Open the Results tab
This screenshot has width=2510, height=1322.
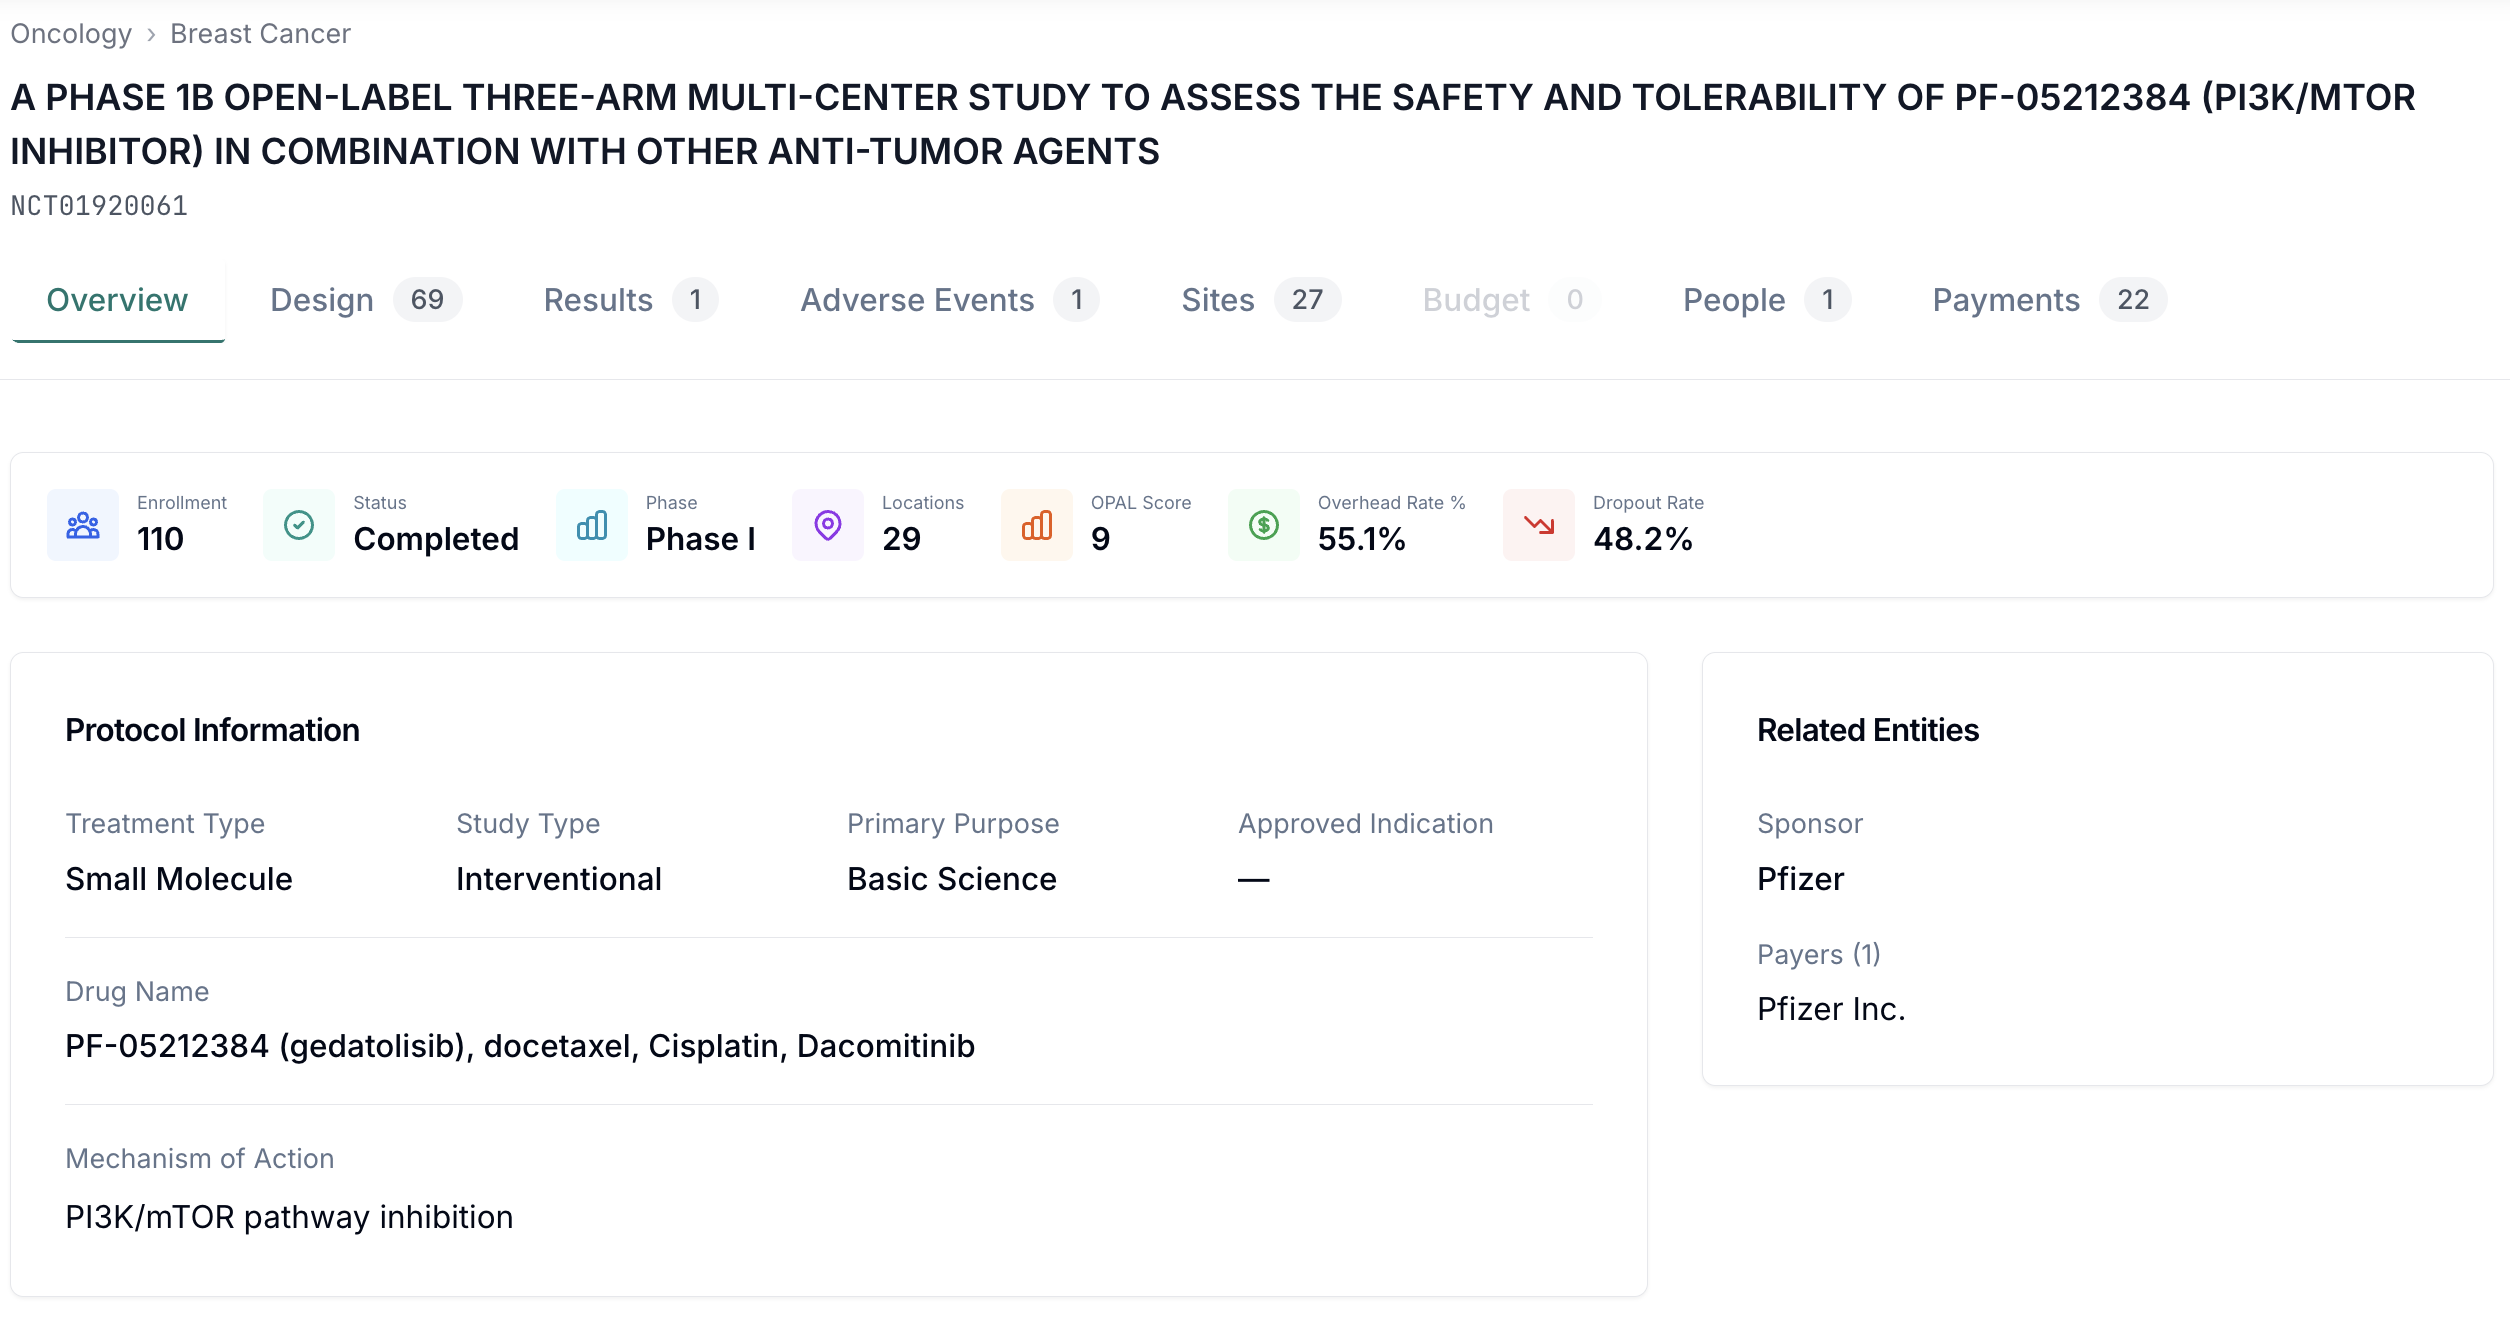click(x=598, y=299)
